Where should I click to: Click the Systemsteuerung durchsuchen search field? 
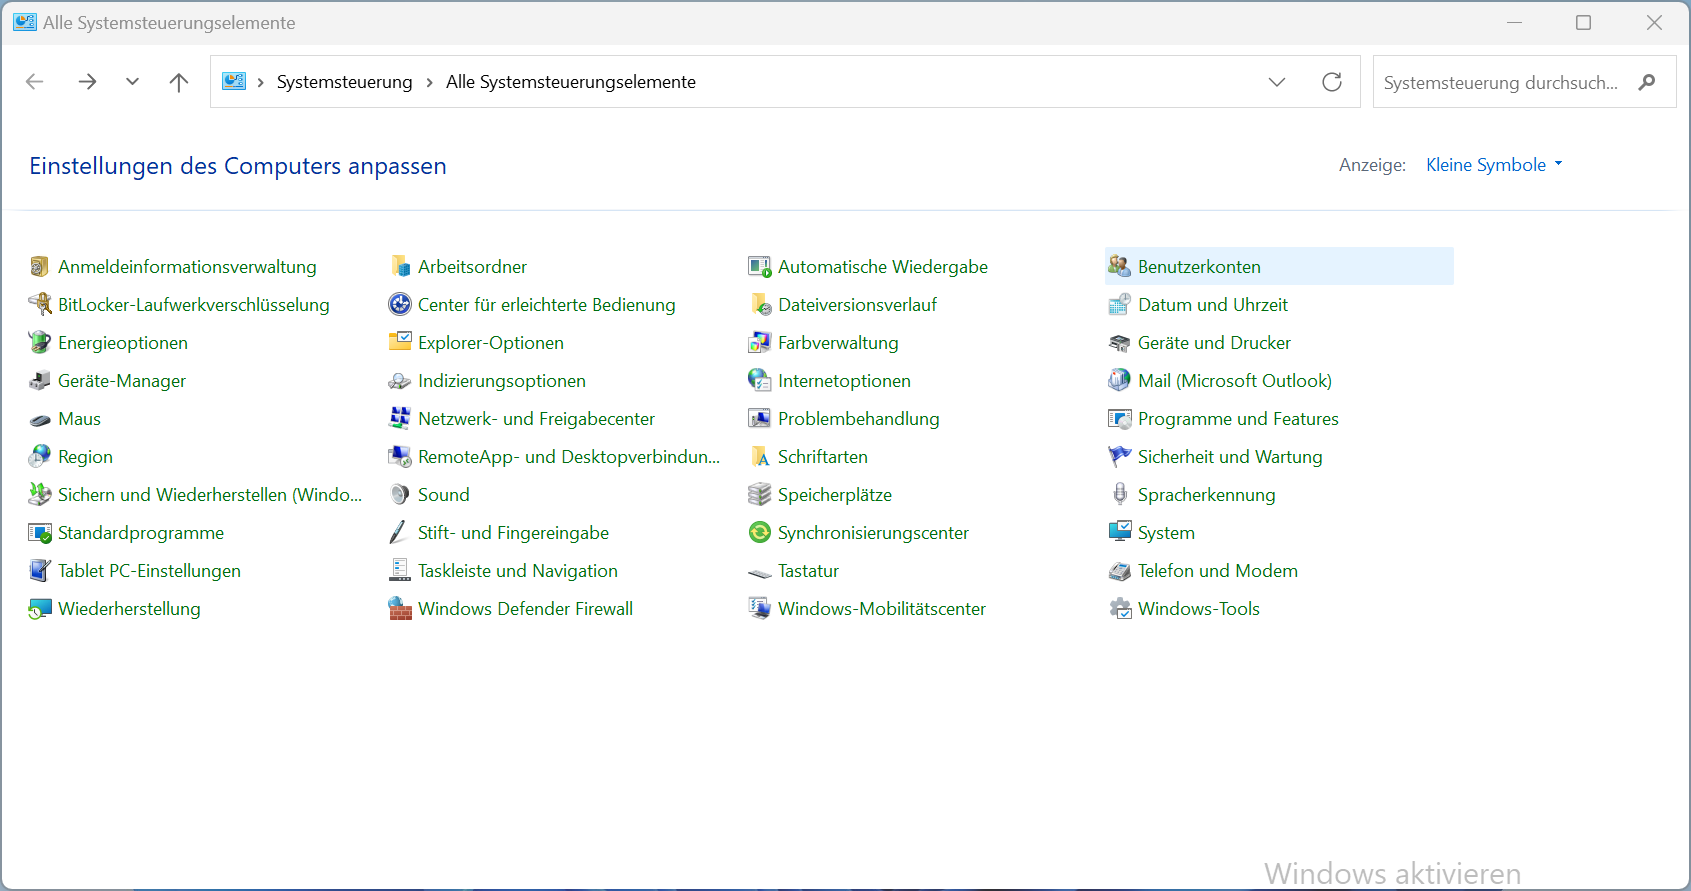(x=1500, y=82)
